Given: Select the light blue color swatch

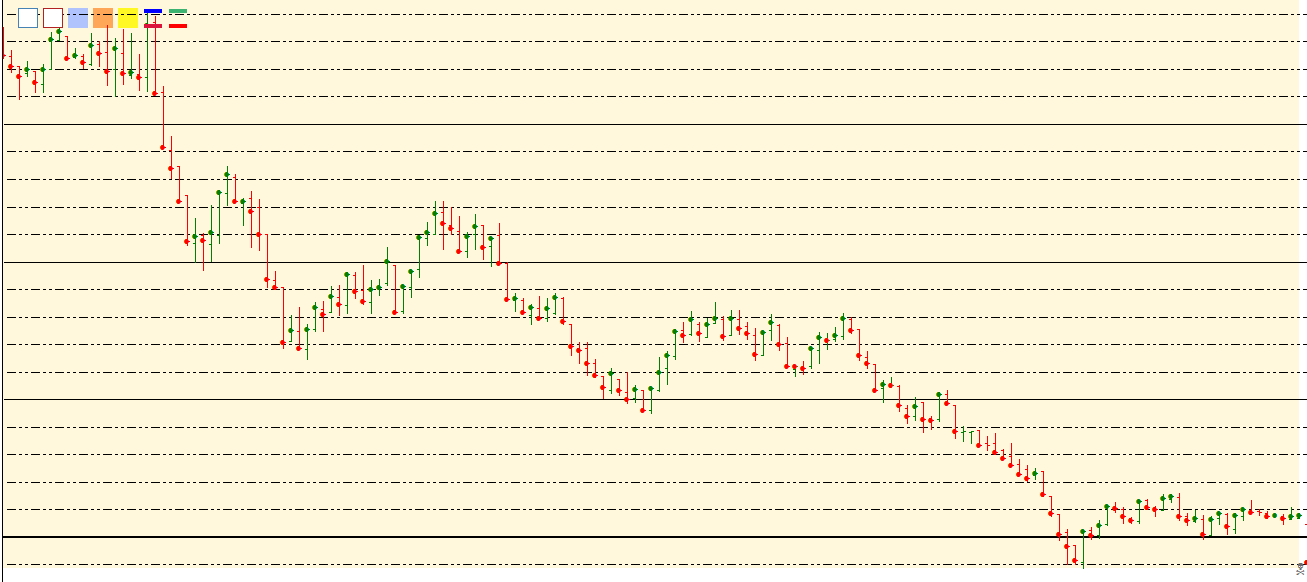Looking at the screenshot, I should [x=78, y=18].
